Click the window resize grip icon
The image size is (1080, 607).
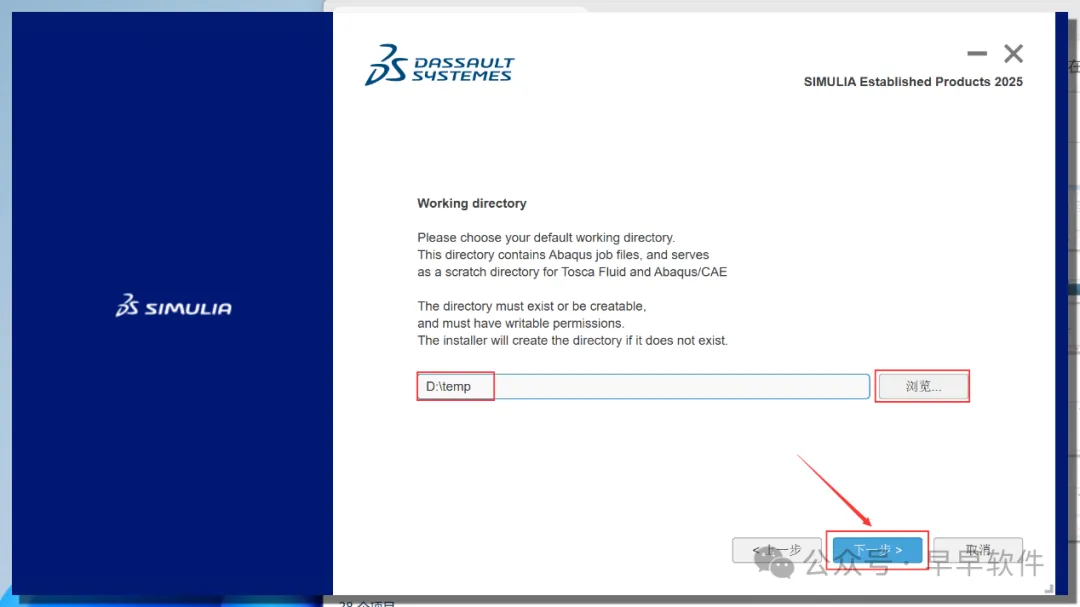[x=1049, y=588]
